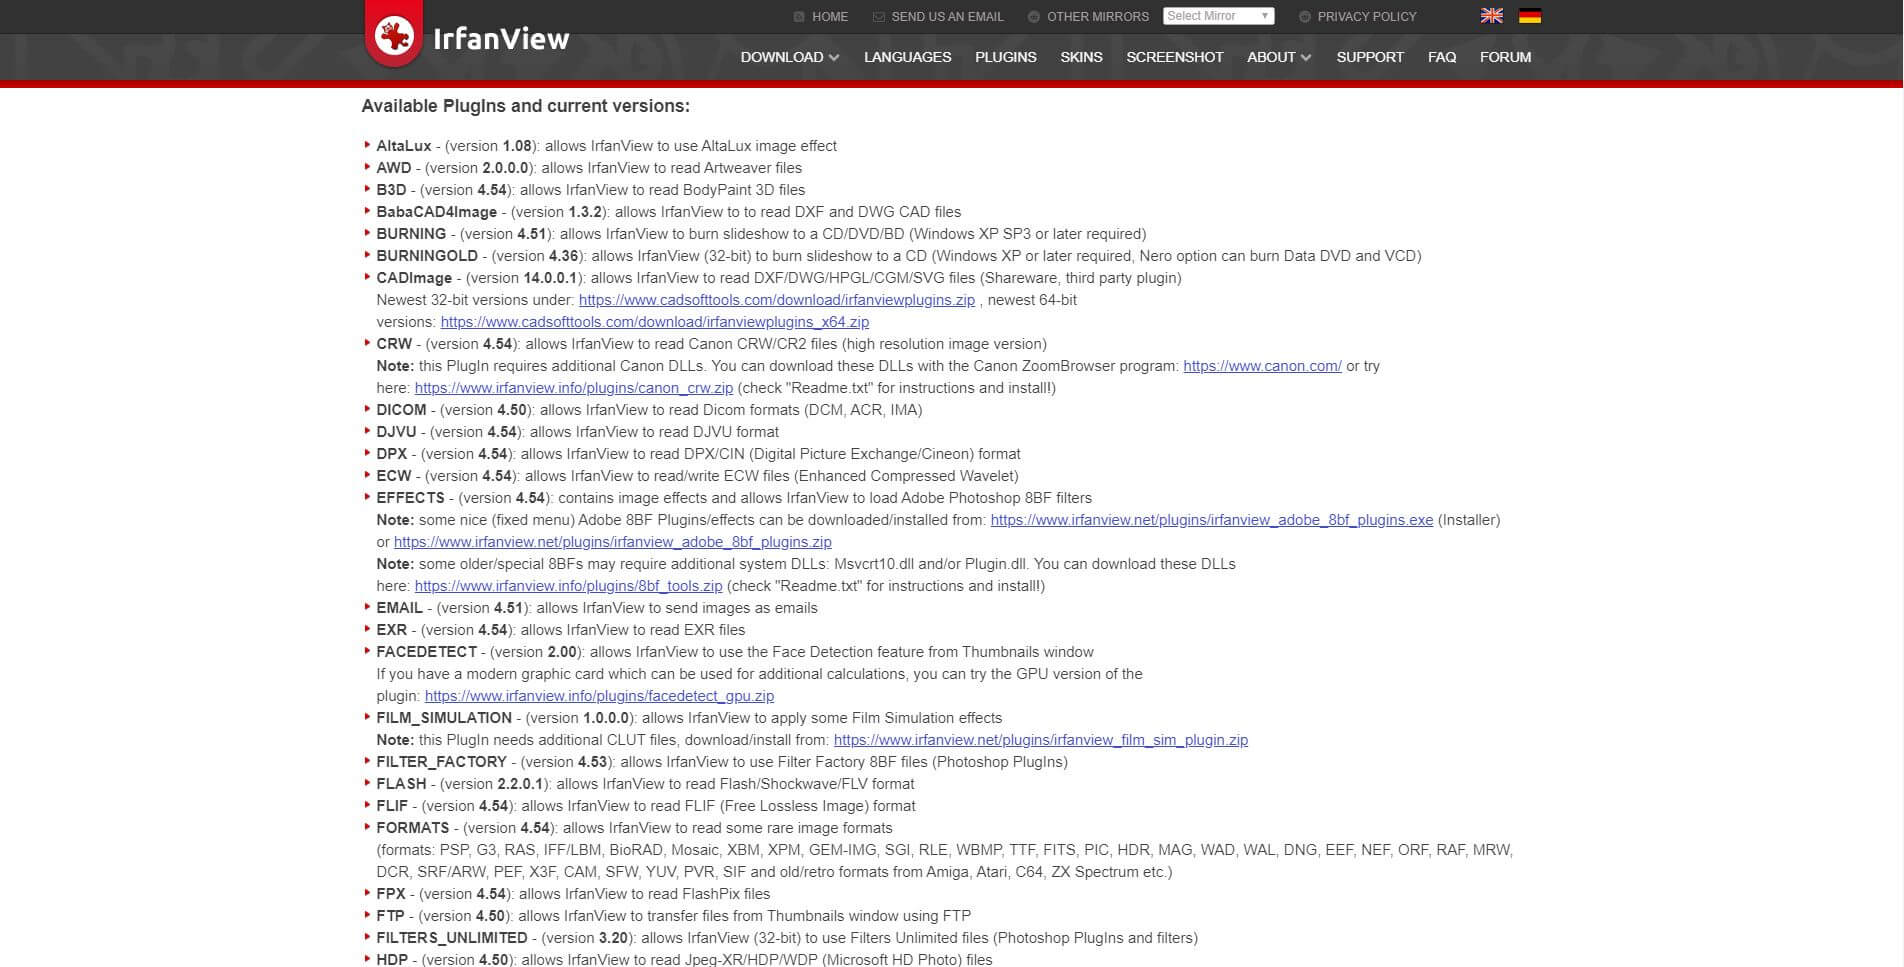1904x967 pixels.
Task: Click the AWD plugin name
Action: (x=393, y=168)
